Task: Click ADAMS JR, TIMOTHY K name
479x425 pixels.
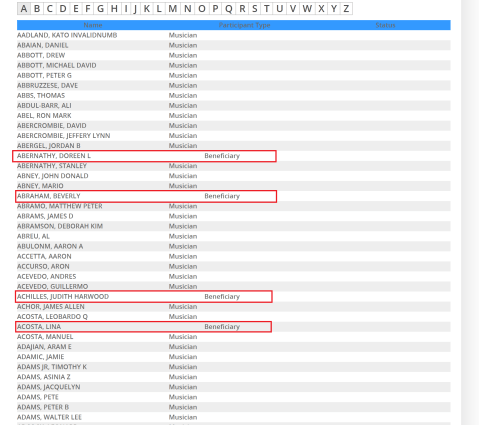Action: 52,367
